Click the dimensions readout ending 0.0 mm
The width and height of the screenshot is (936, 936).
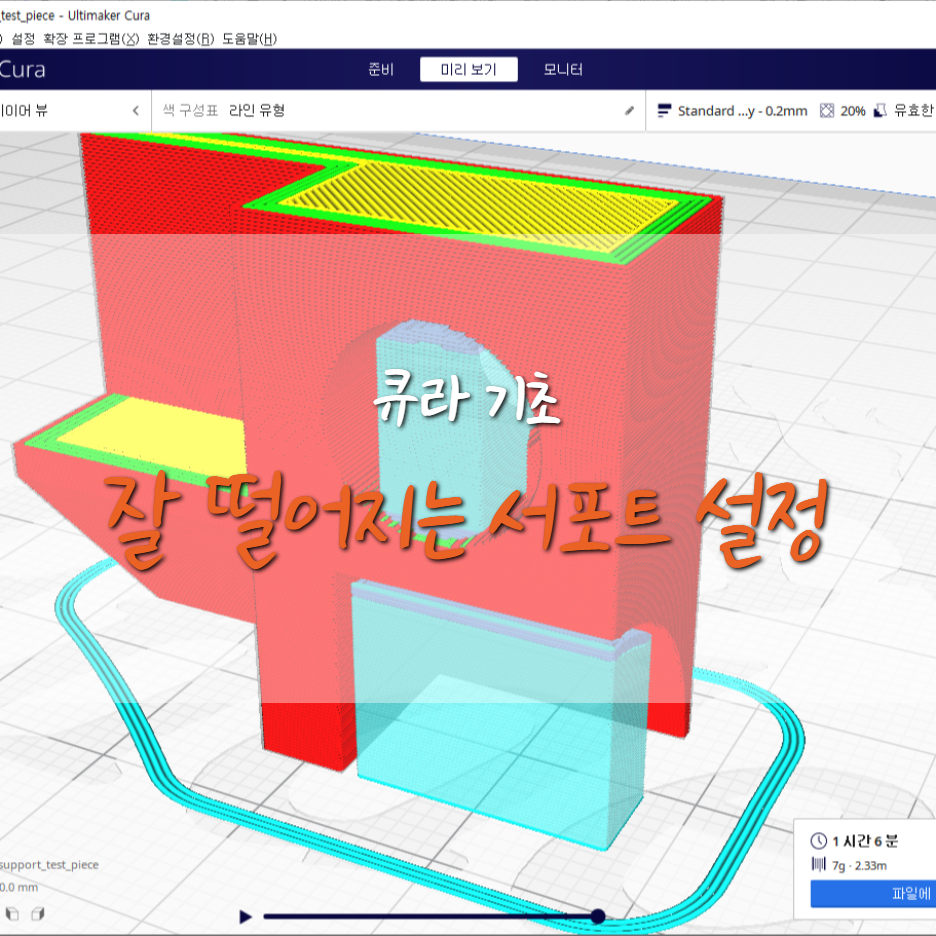pos(19,888)
